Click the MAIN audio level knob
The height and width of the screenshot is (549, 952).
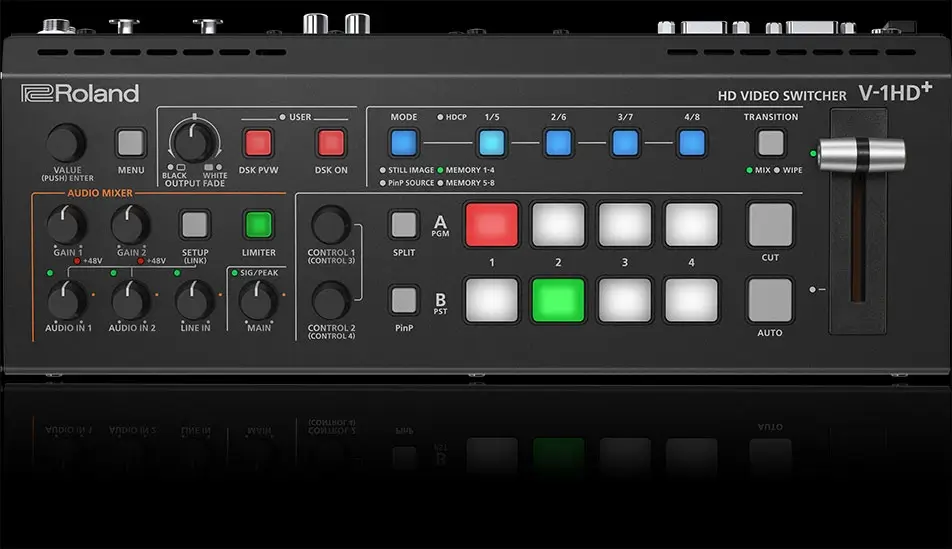[259, 298]
